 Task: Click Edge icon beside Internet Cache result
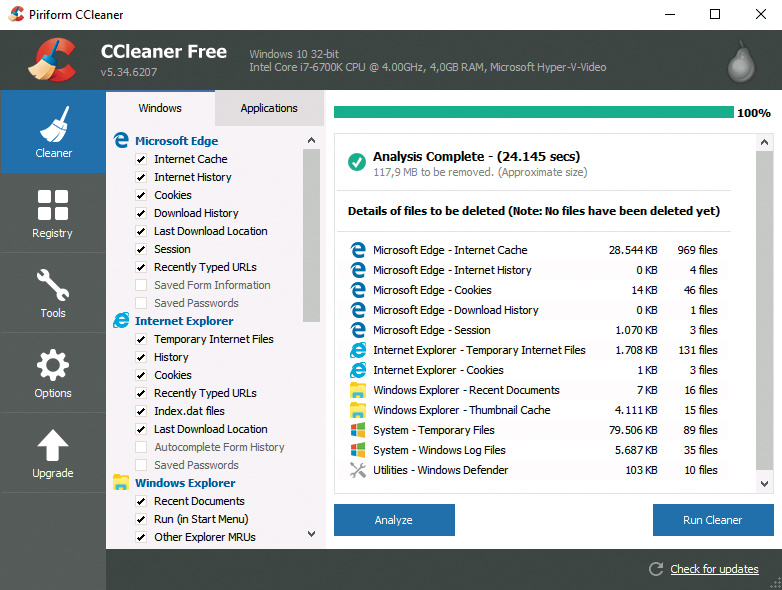(x=358, y=250)
